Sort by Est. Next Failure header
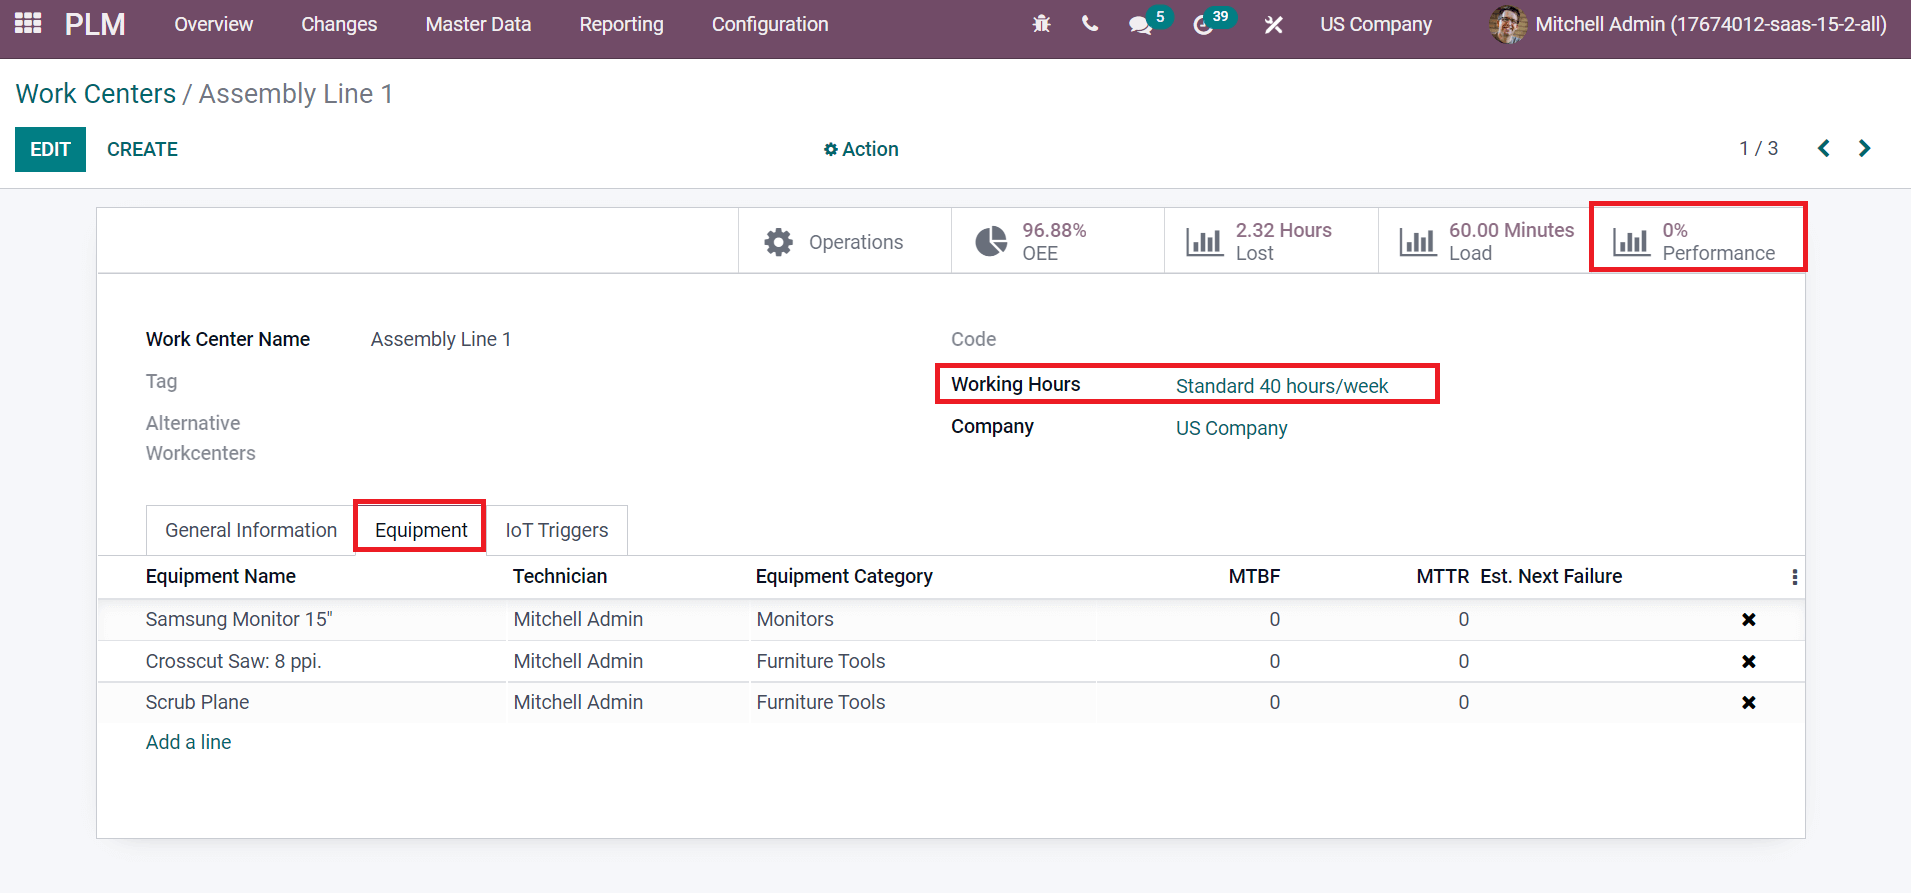 [x=1551, y=576]
